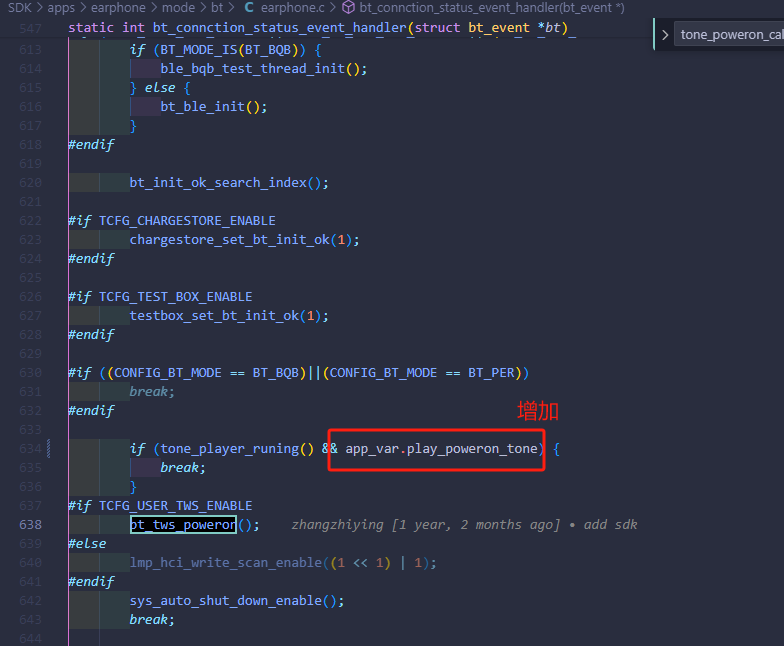Click the CONFIG_BT_MODE == BT_BQB directive line

click(x=298, y=372)
